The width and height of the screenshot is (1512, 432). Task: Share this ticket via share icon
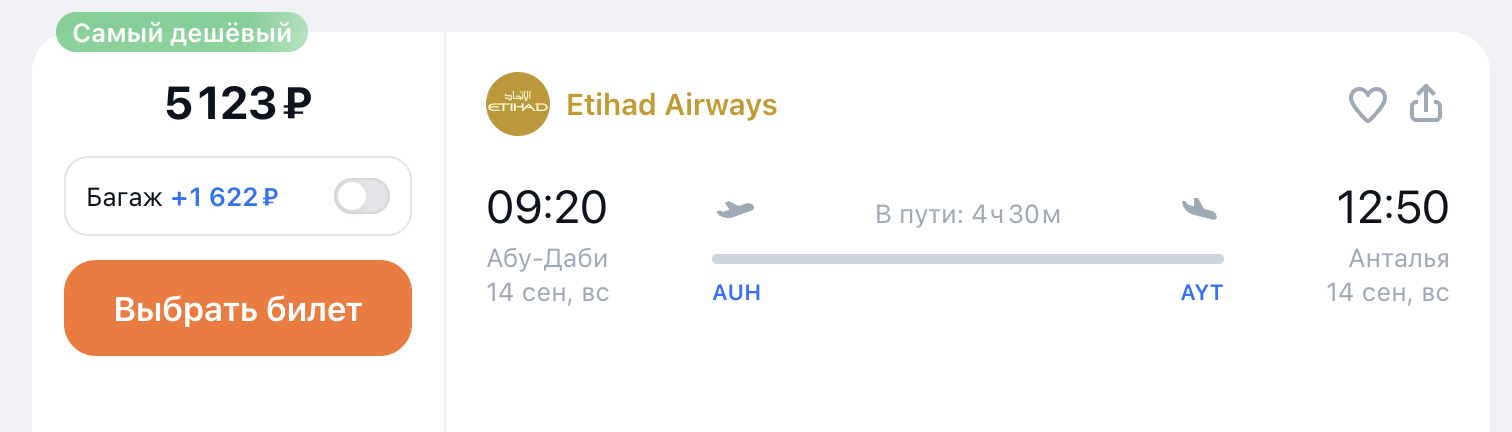(x=1427, y=104)
